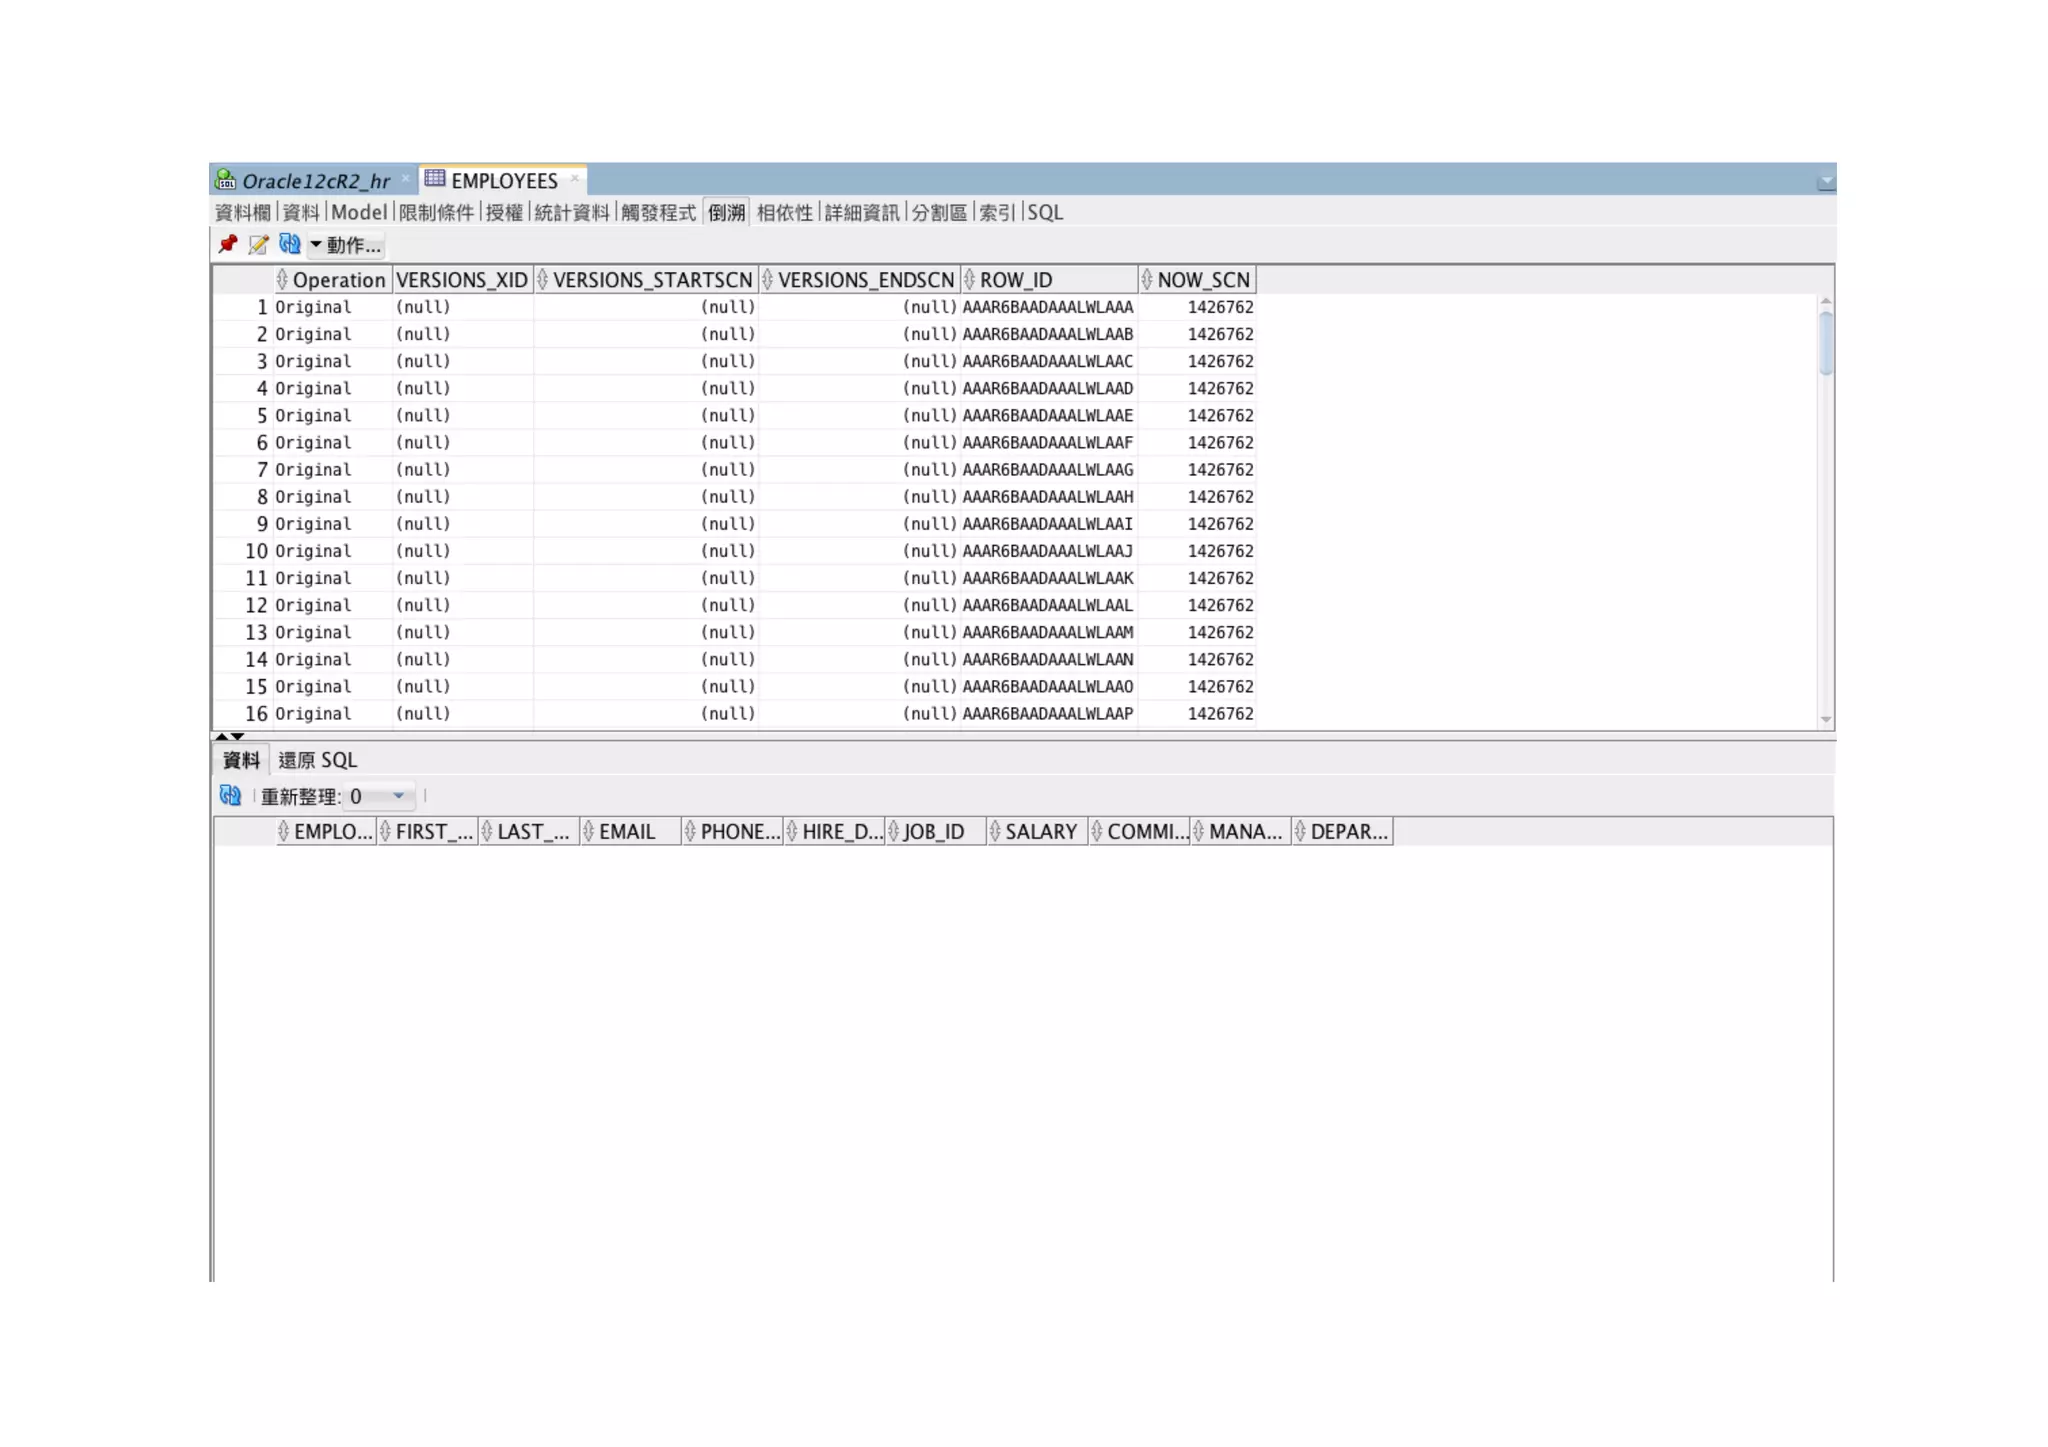
Task: Click the MANA... column header
Action: pos(1241,832)
